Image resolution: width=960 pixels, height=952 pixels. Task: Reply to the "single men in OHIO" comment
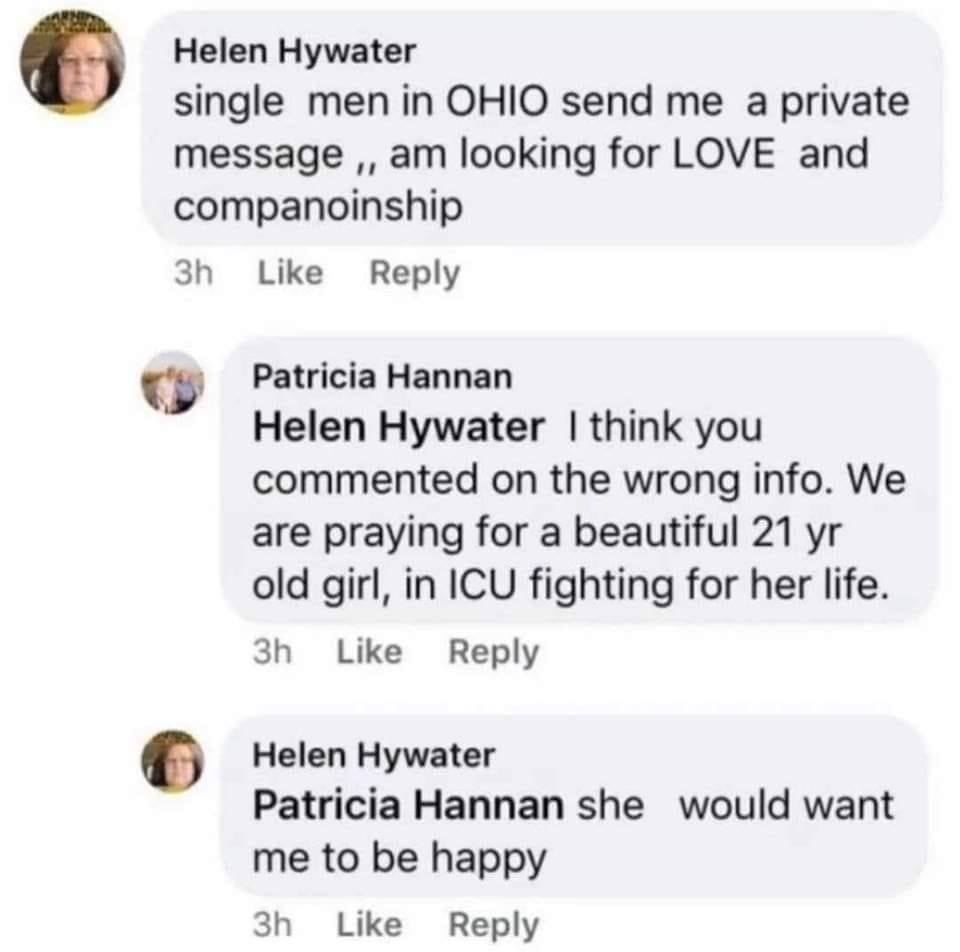tap(415, 273)
